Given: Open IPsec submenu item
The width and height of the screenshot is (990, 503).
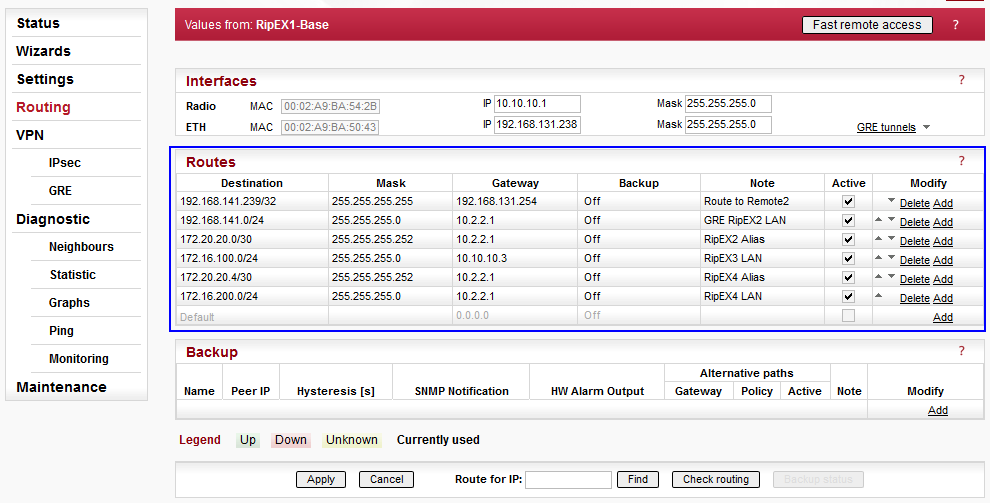Looking at the screenshot, I should coord(64,163).
